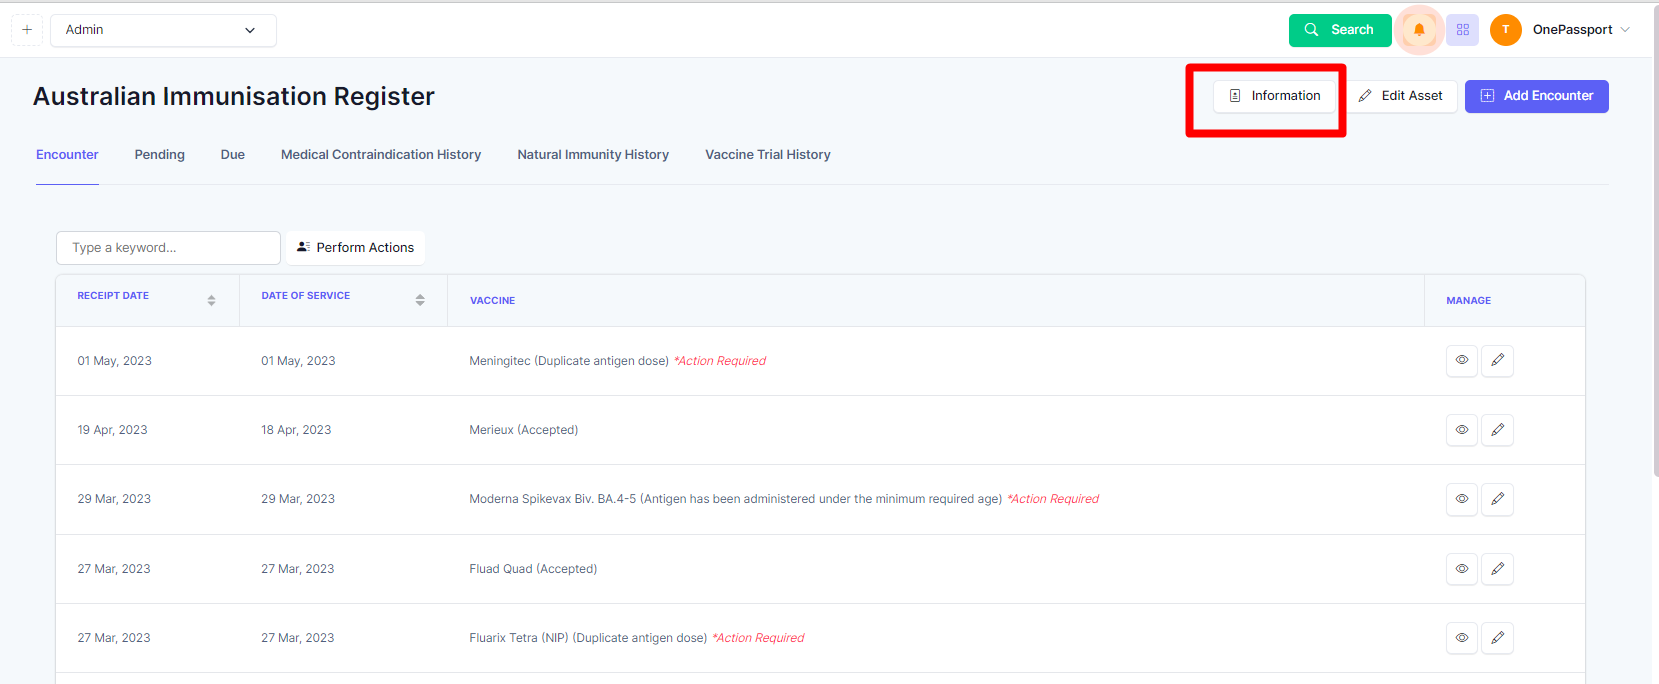View the Meningitec encounter eye icon
This screenshot has width=1659, height=684.
1462,360
